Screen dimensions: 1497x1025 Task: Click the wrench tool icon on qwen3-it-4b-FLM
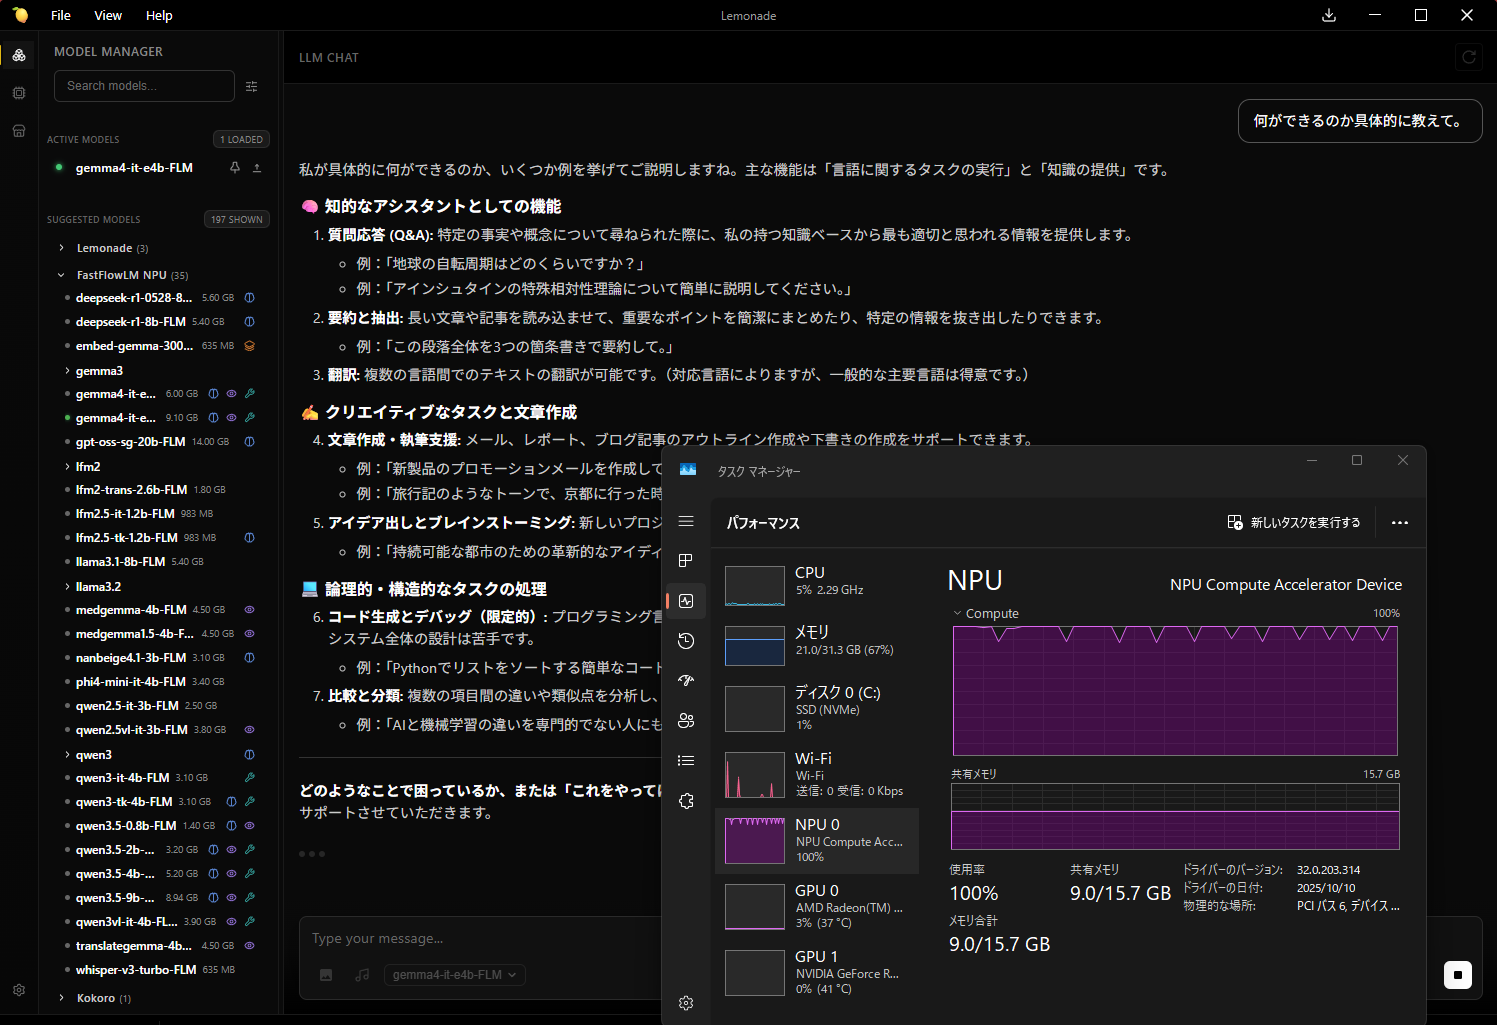250,778
